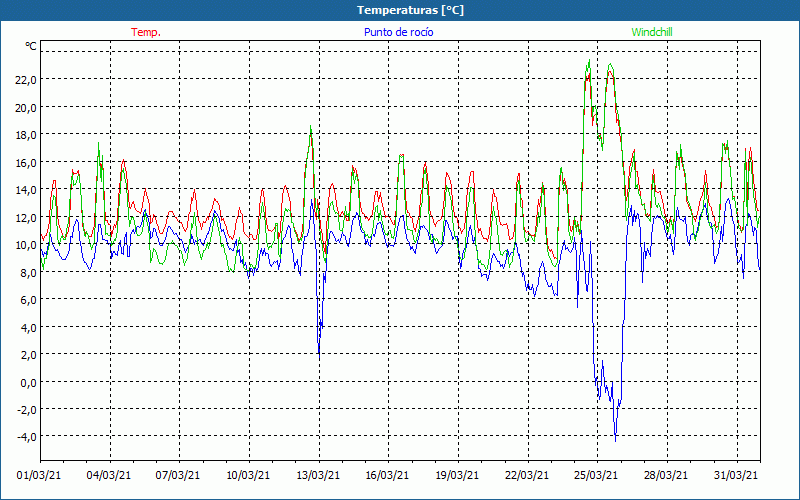This screenshot has height=500, width=800.
Task: Click the °C unit label on axis
Action: tap(31, 46)
